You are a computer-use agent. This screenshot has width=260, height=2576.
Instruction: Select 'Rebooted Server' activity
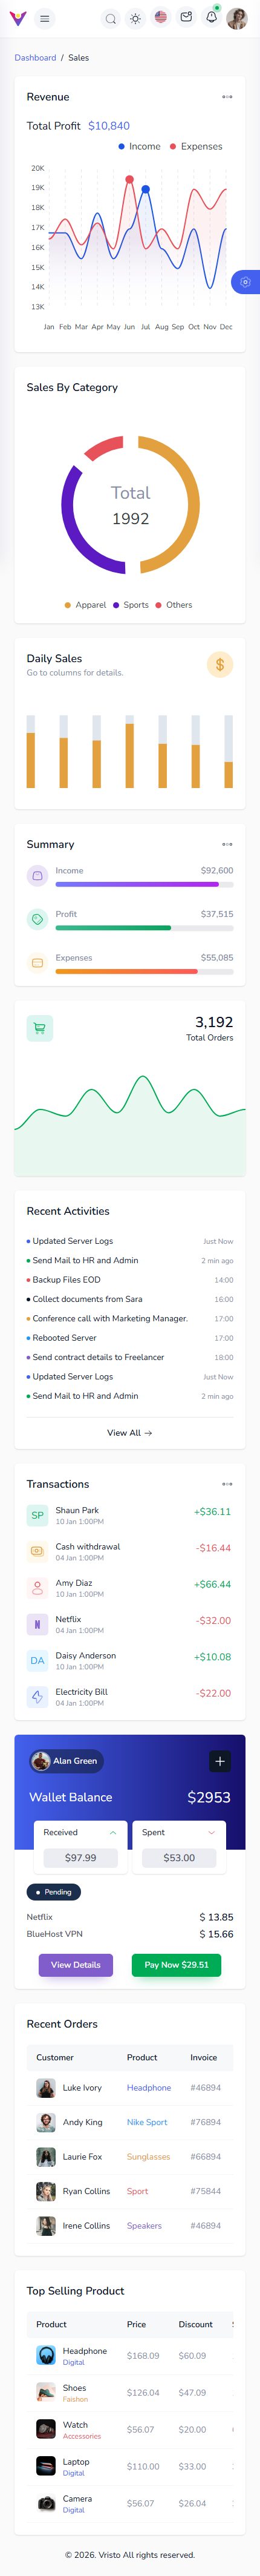[x=64, y=1338]
